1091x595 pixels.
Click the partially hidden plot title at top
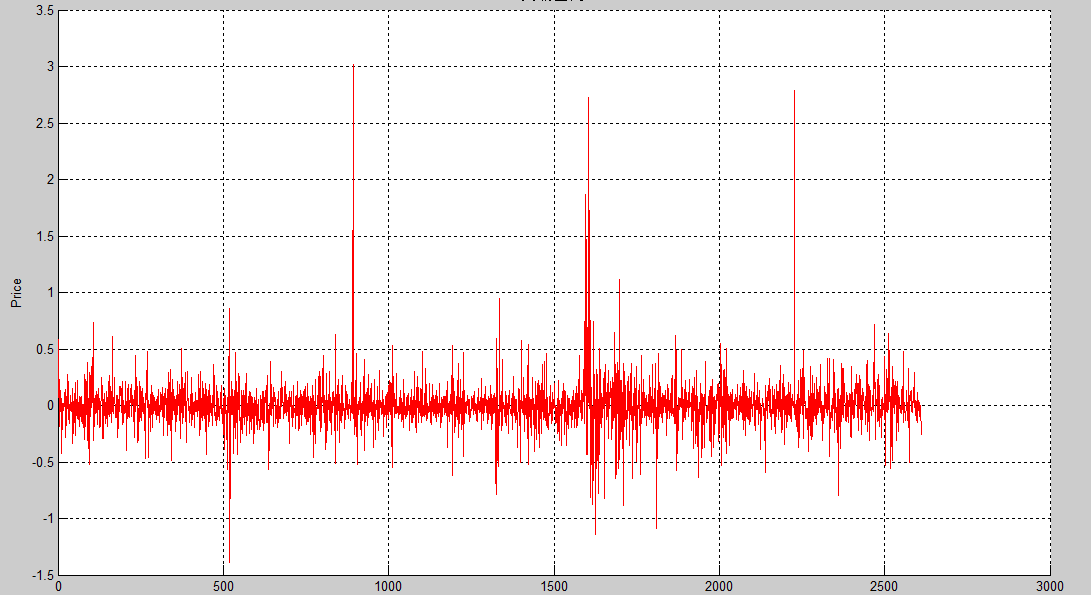[x=553, y=3]
